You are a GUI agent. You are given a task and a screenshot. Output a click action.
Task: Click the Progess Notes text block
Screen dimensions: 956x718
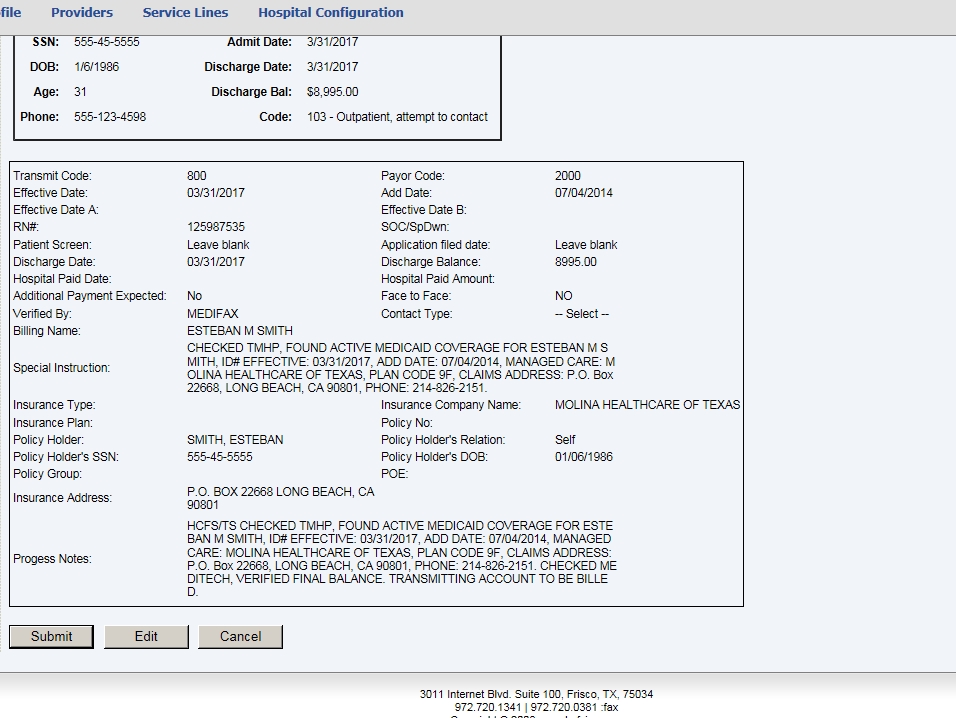[401, 558]
